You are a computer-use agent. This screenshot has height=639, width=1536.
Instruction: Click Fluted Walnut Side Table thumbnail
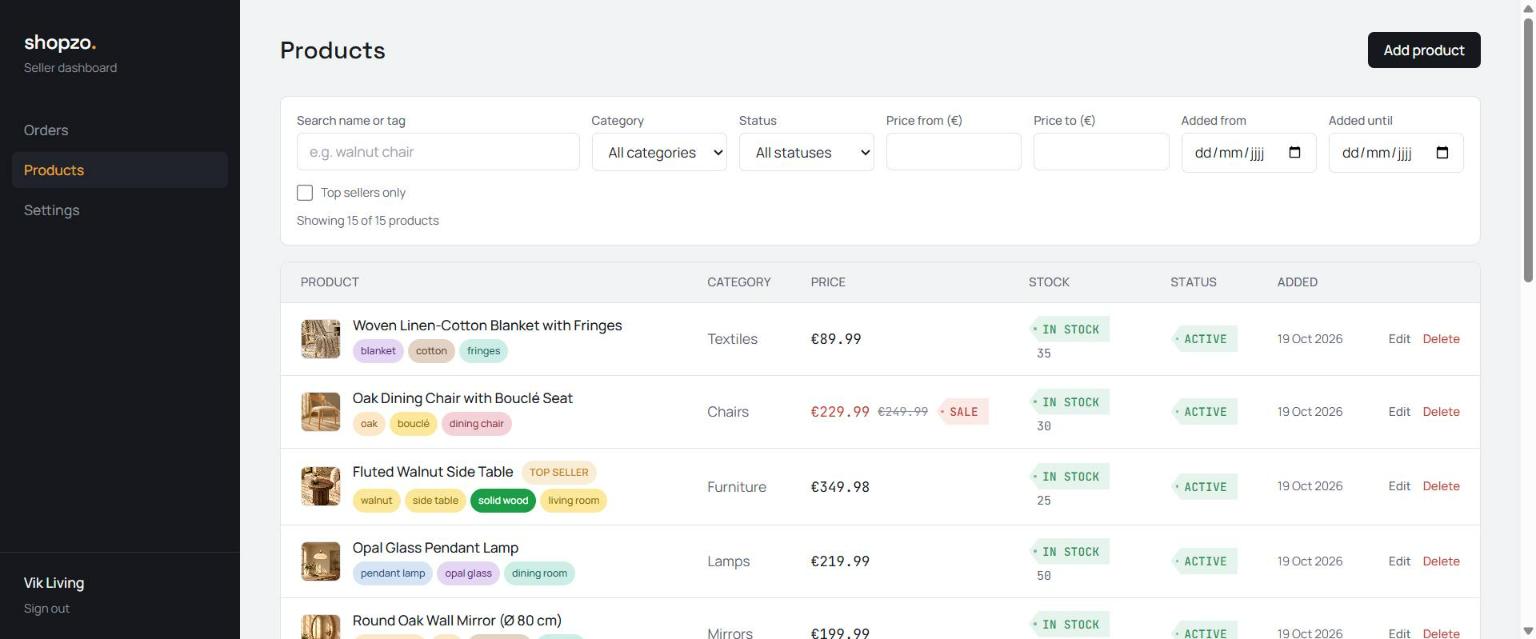coord(321,486)
